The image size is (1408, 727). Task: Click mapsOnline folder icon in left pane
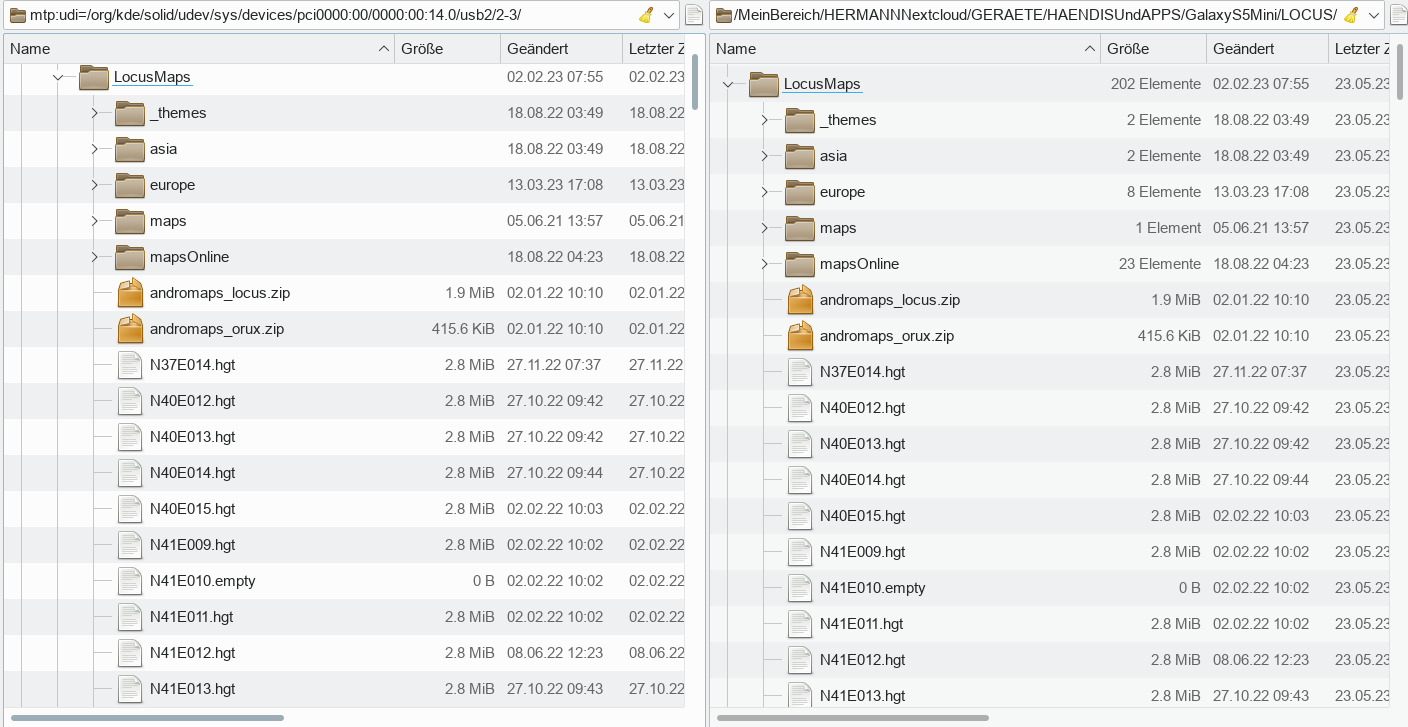[x=130, y=257]
